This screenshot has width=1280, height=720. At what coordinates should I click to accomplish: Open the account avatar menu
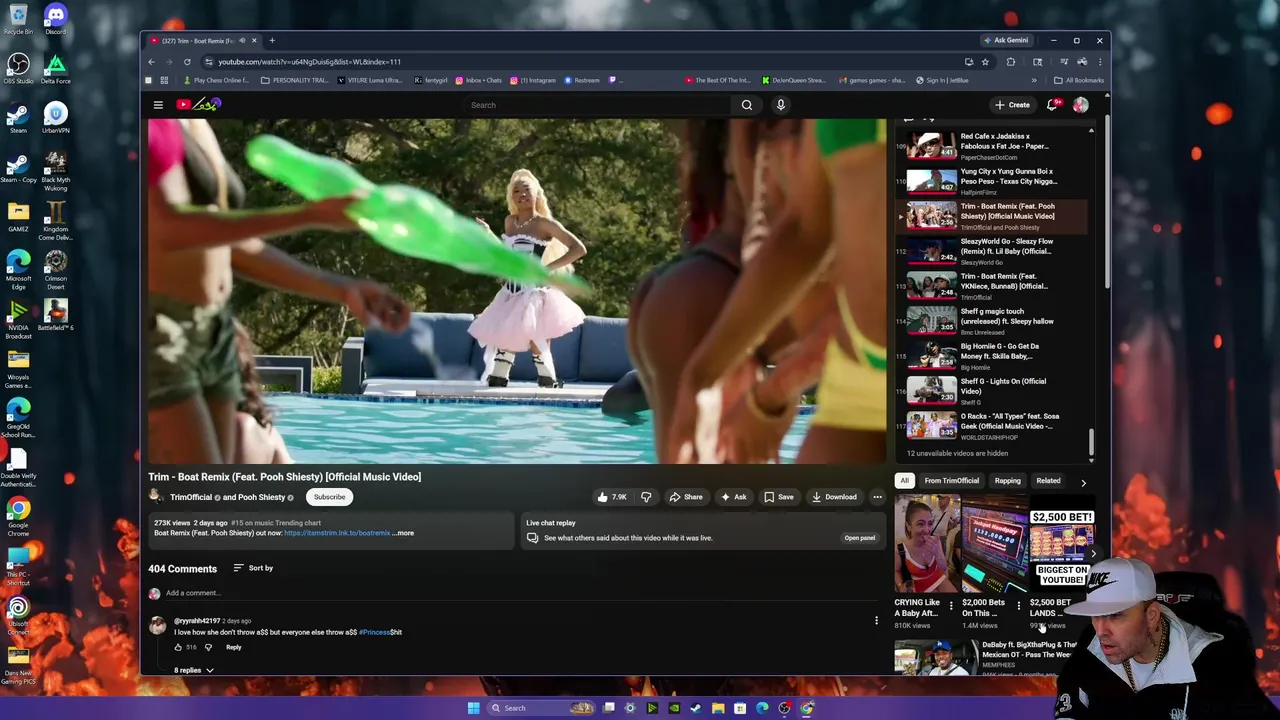1081,105
